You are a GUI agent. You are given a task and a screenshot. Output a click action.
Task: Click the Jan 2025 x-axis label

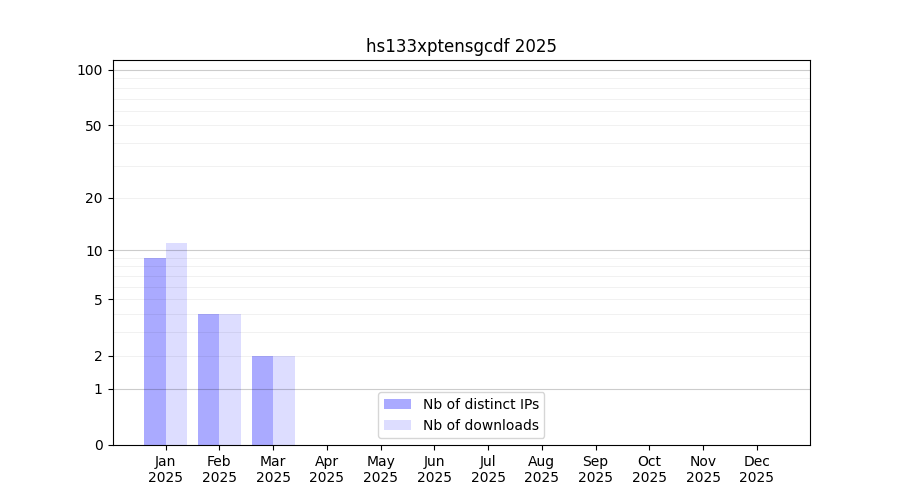point(165,469)
